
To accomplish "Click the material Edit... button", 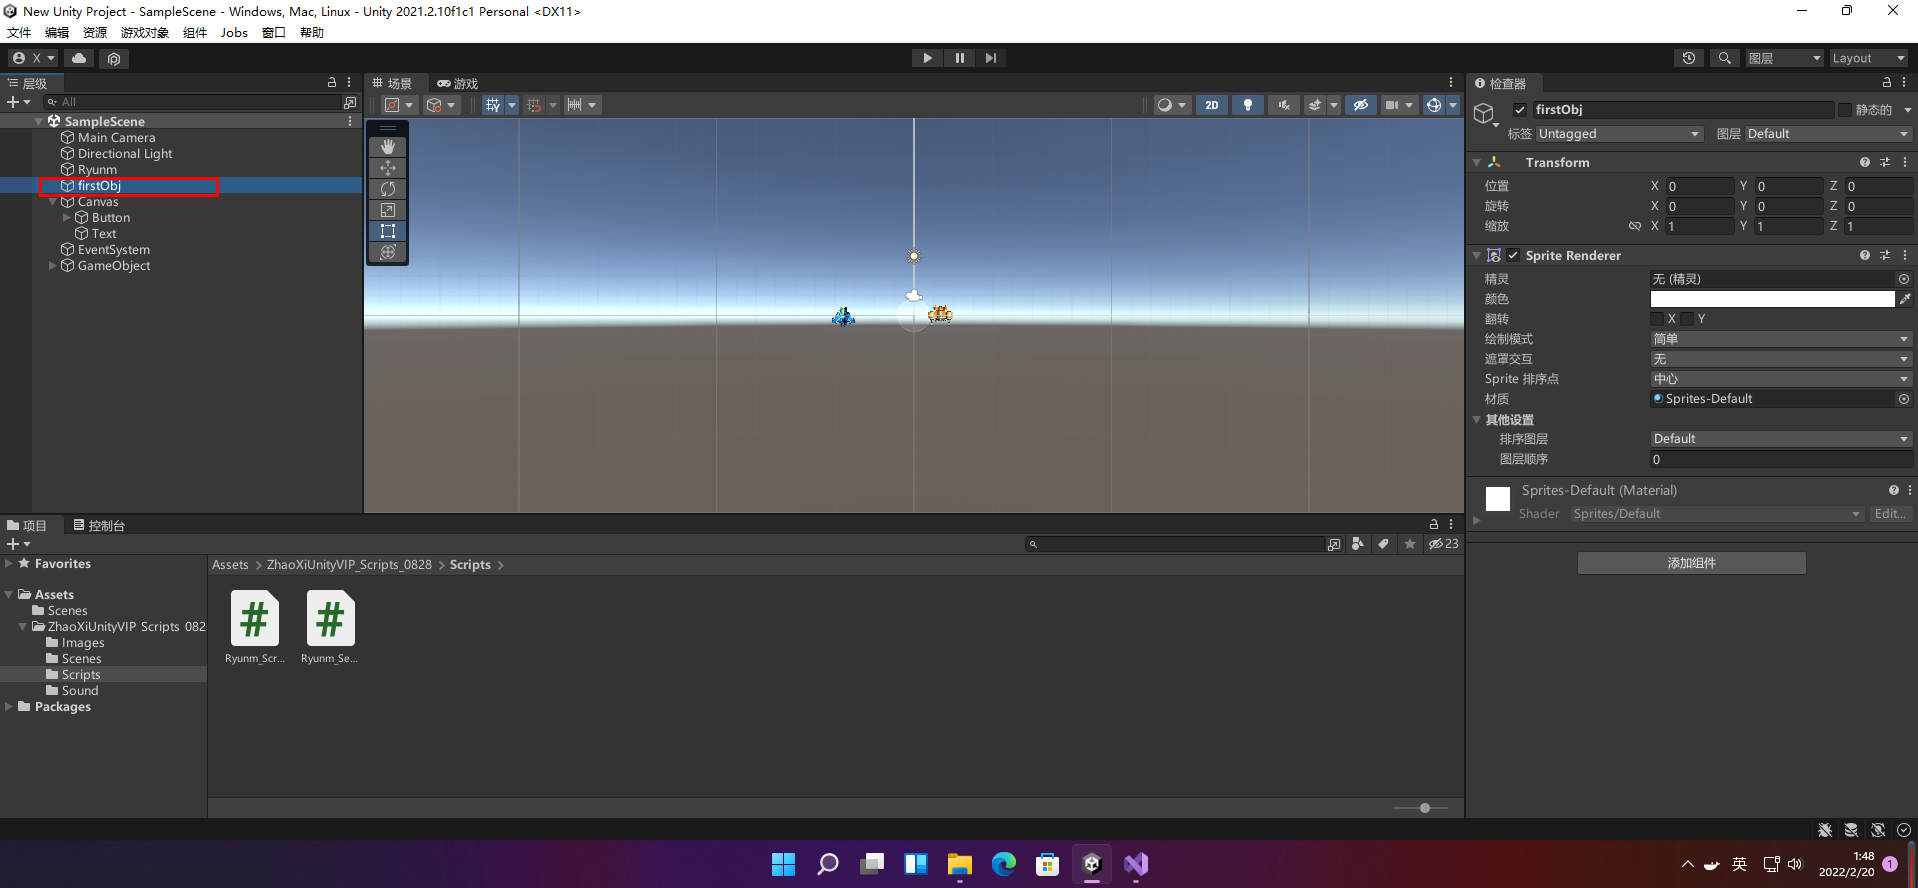I will [x=1890, y=514].
